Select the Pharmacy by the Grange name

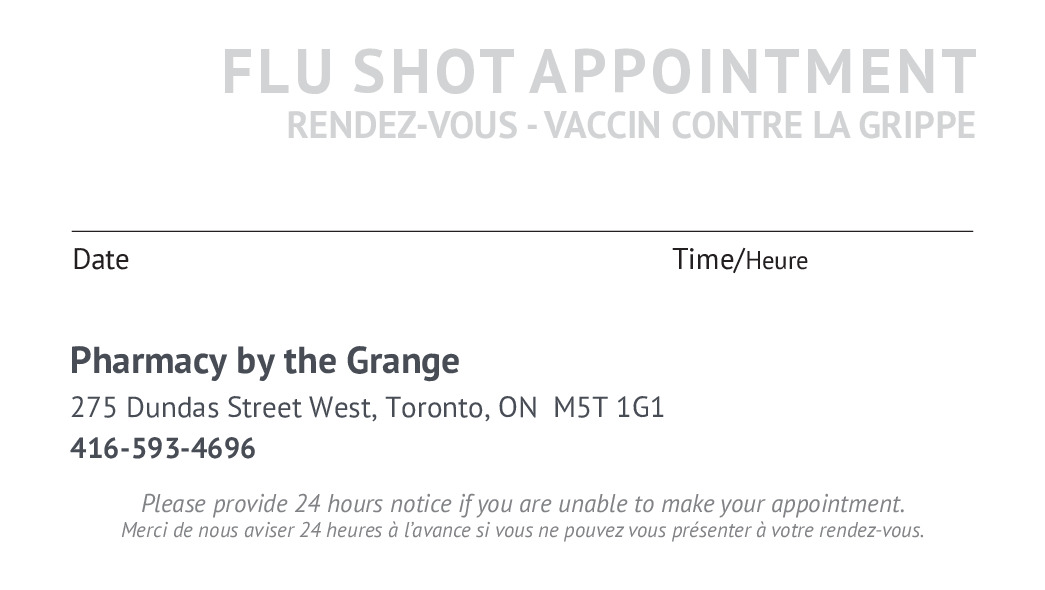tap(265, 361)
